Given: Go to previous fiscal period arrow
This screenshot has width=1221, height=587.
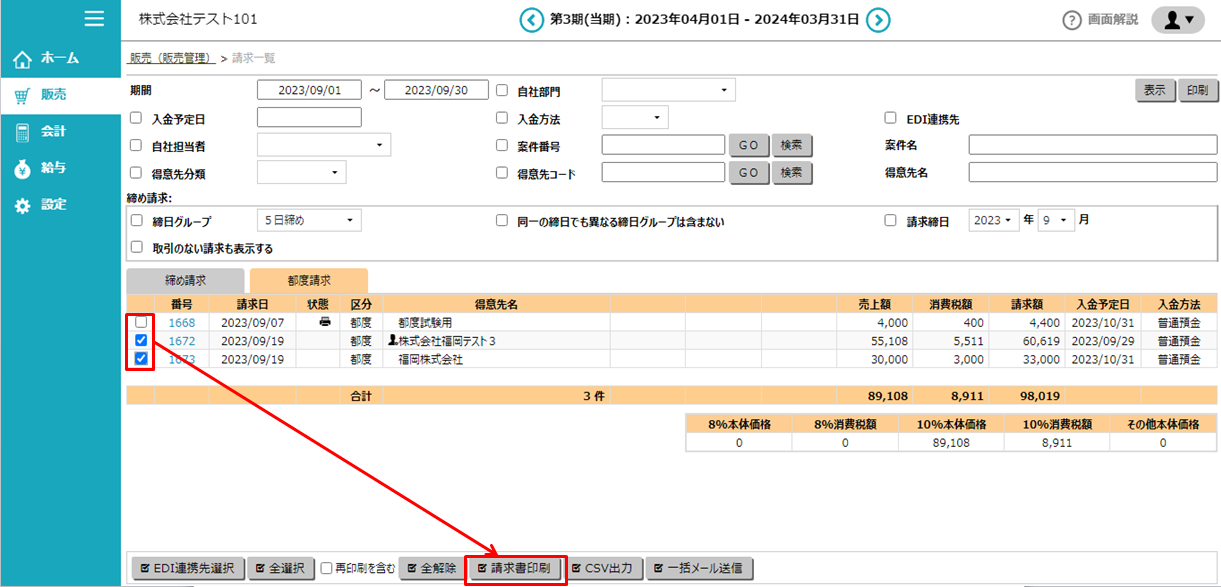Looking at the screenshot, I should pos(531,20).
